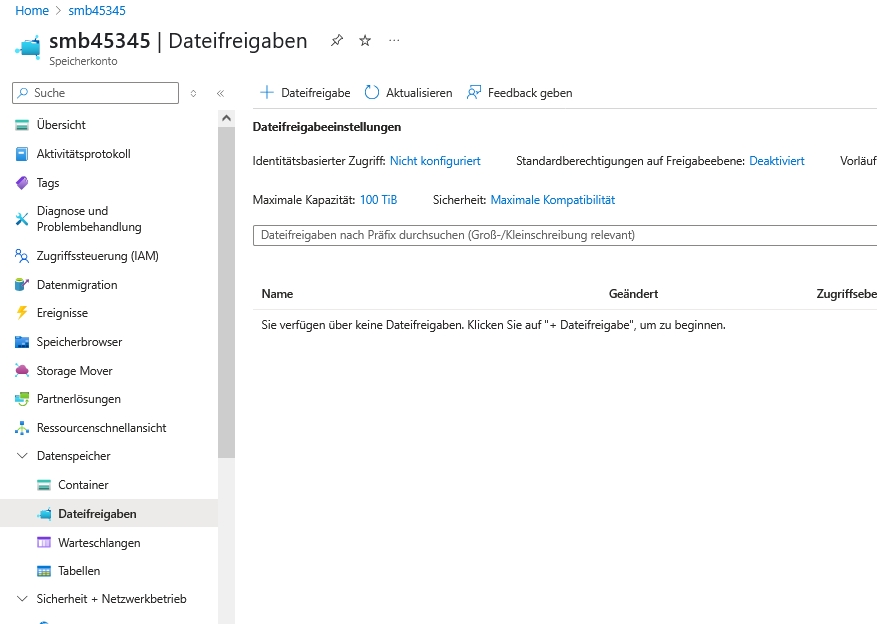The image size is (877, 624).
Task: Click the plus icon to add Dateifreigabe
Action: [x=267, y=93]
